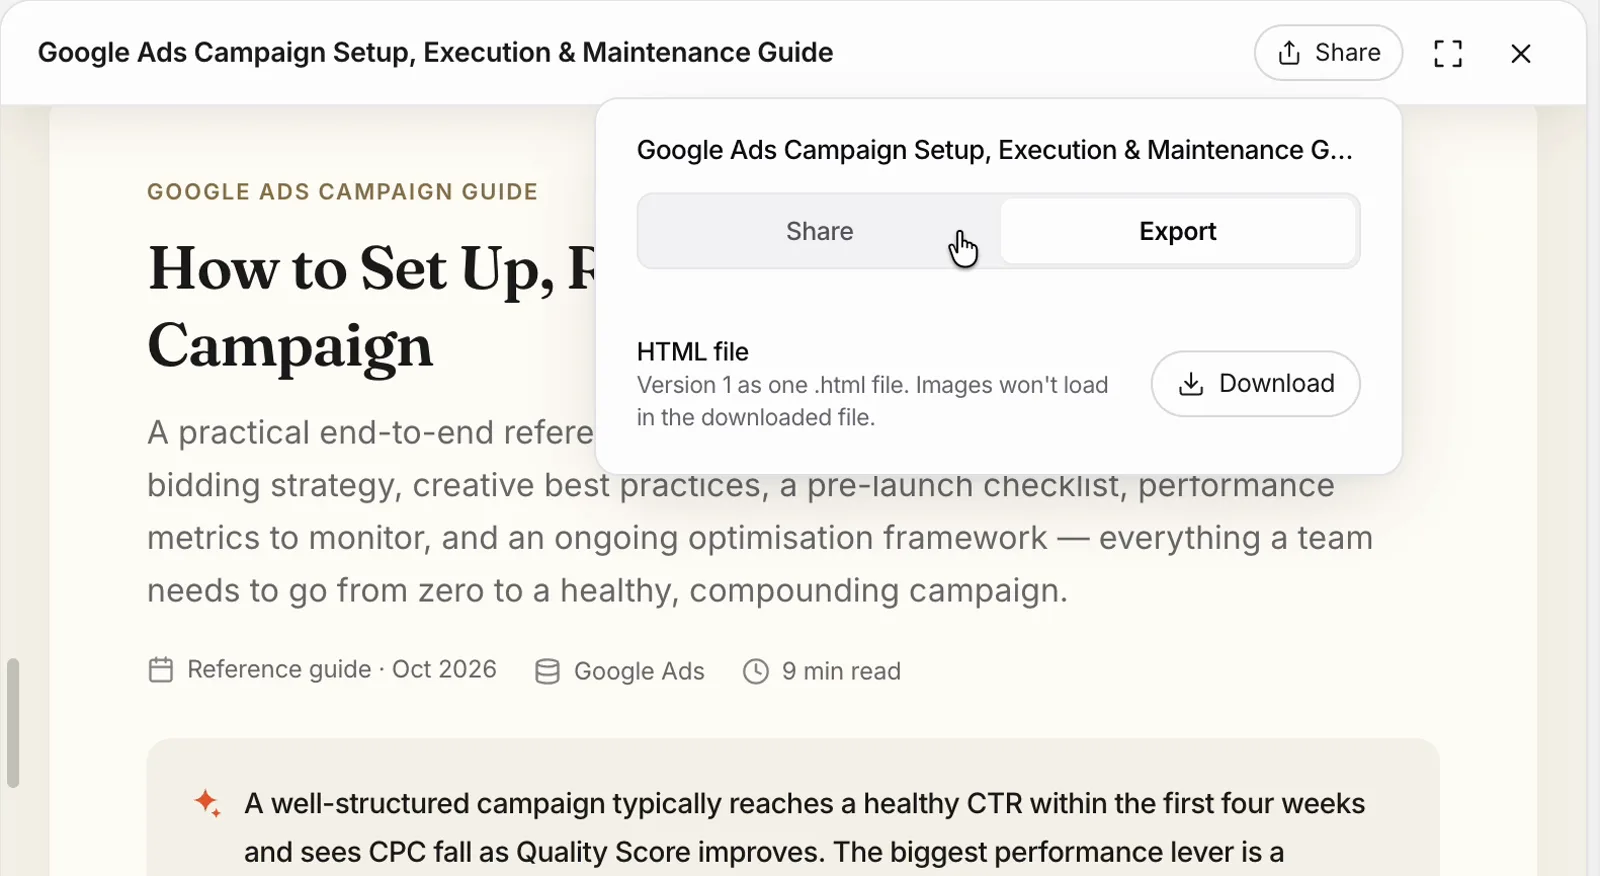This screenshot has height=876, width=1600.
Task: Click the left vertical scrollbar handle
Action: pyautogui.click(x=13, y=722)
